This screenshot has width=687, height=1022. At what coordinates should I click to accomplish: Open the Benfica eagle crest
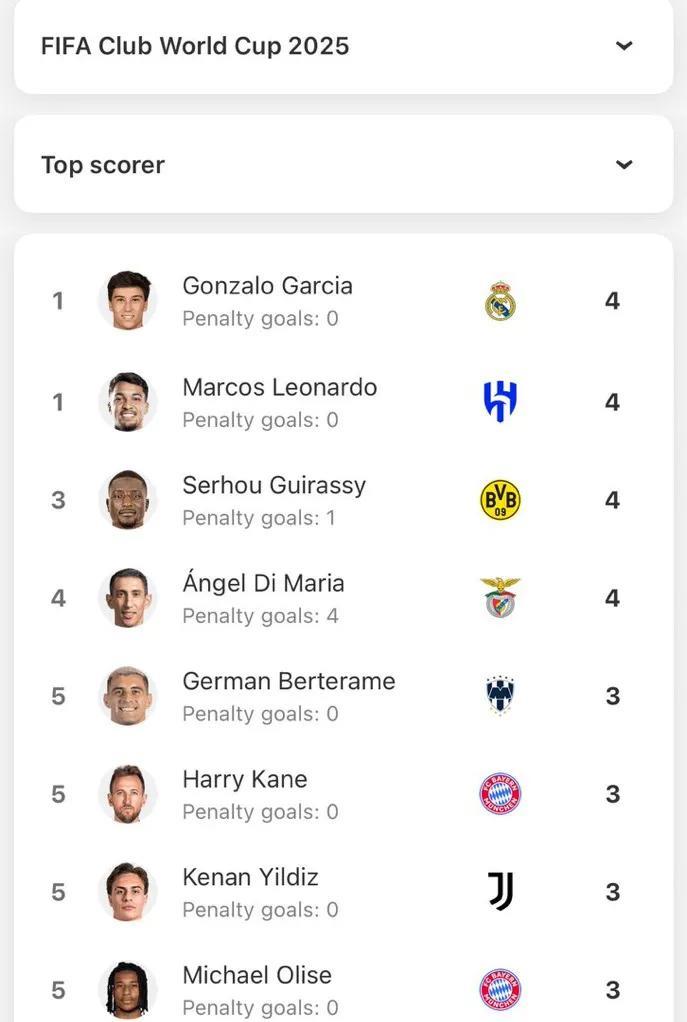click(x=500, y=597)
